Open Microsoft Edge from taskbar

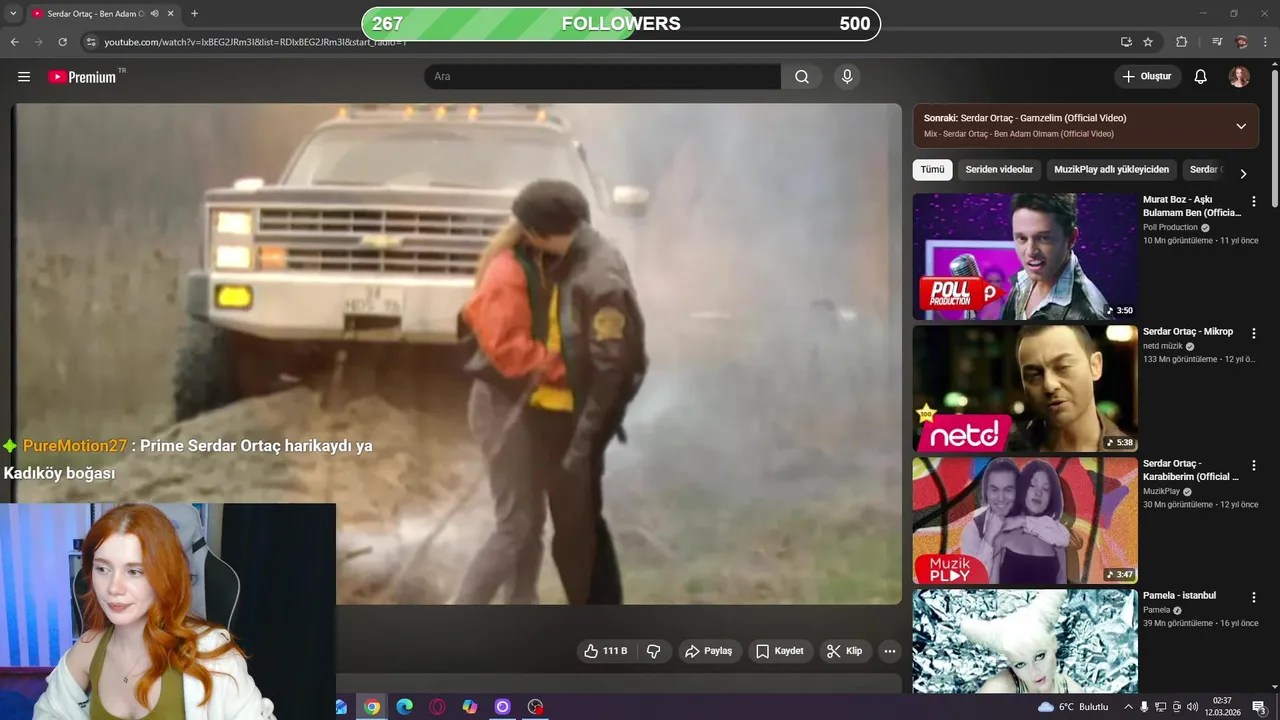click(x=404, y=707)
